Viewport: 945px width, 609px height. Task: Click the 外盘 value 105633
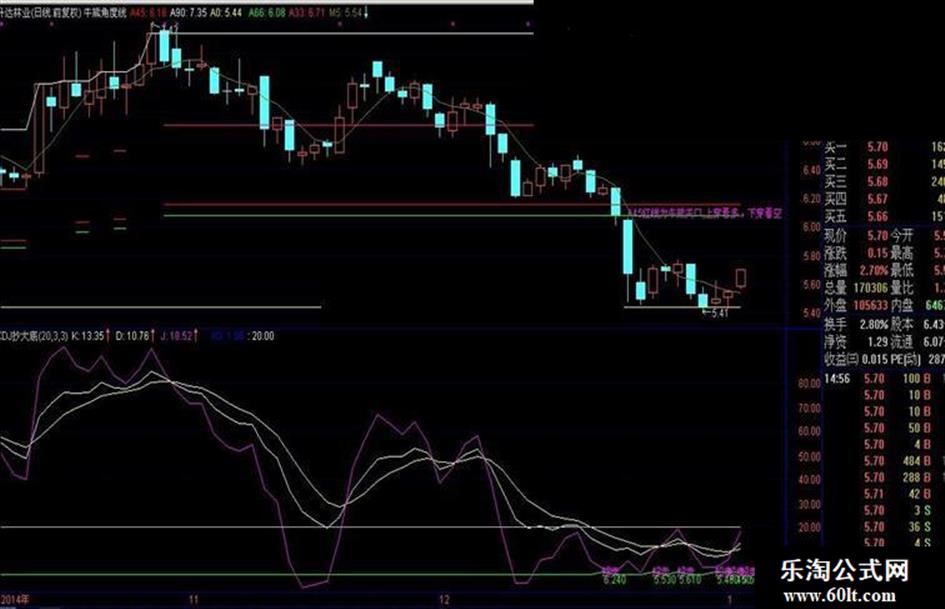[x=870, y=306]
